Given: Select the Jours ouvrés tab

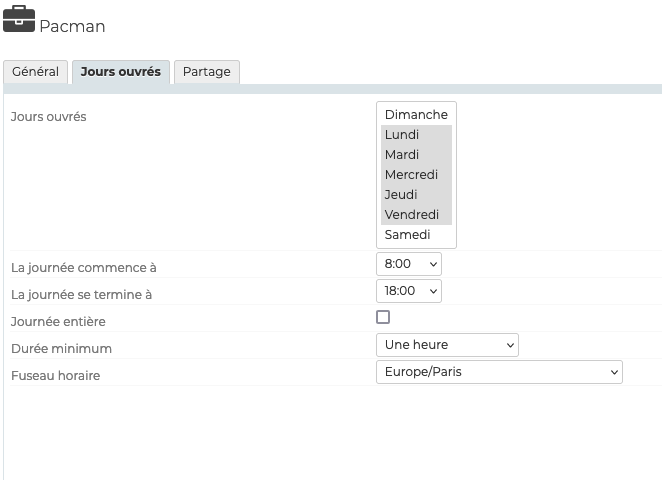Looking at the screenshot, I should click(120, 72).
